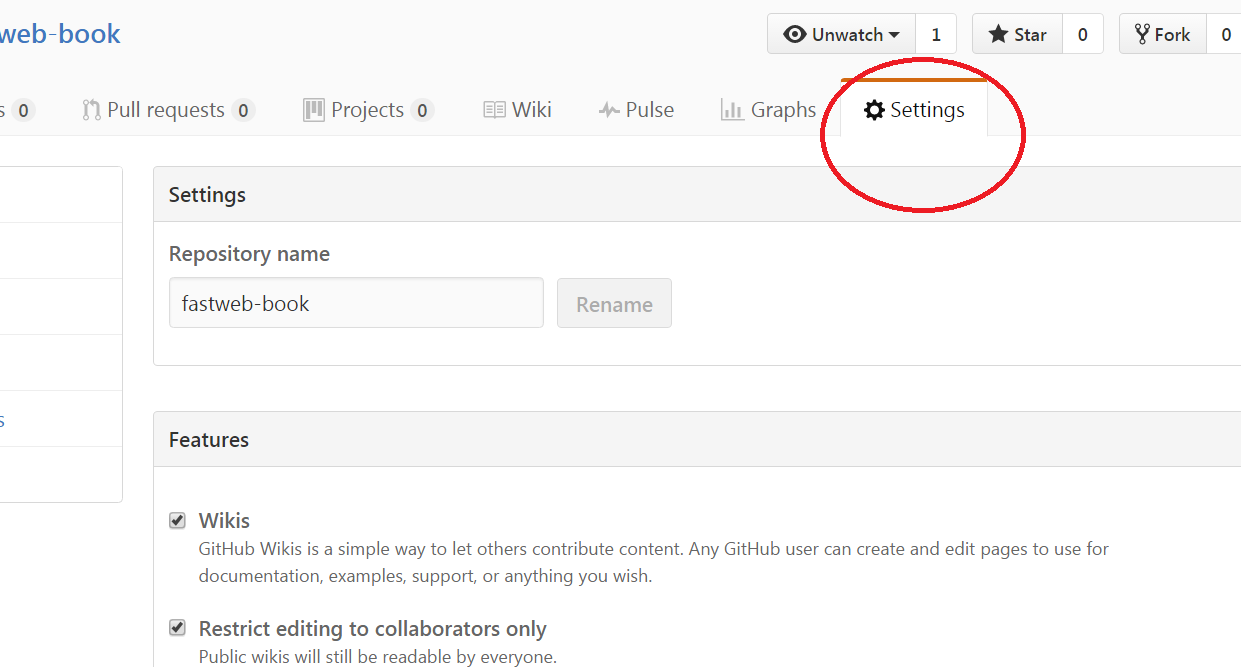This screenshot has width=1241, height=667.
Task: Click the fork icon
Action: [1142, 34]
